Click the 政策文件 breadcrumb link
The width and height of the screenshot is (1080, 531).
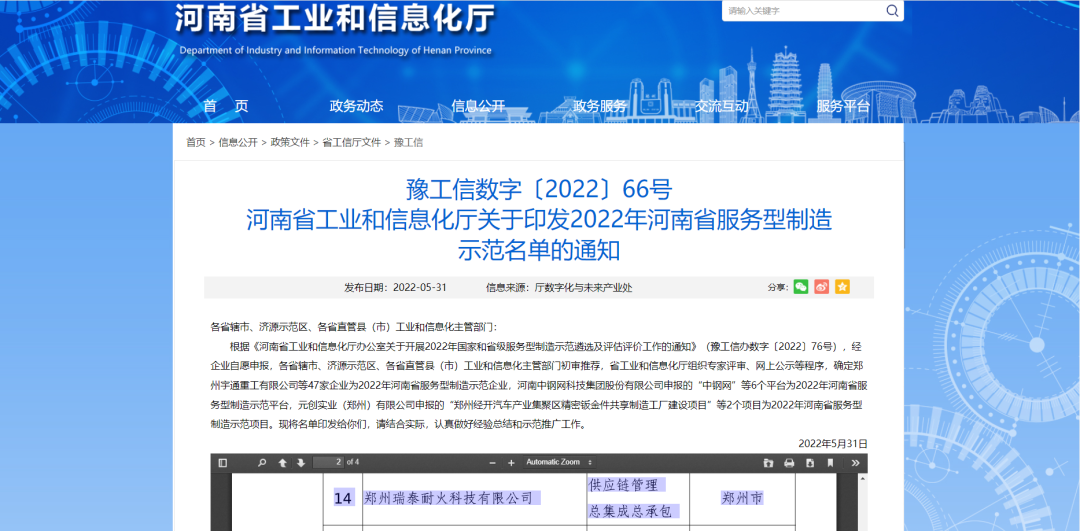(x=290, y=143)
